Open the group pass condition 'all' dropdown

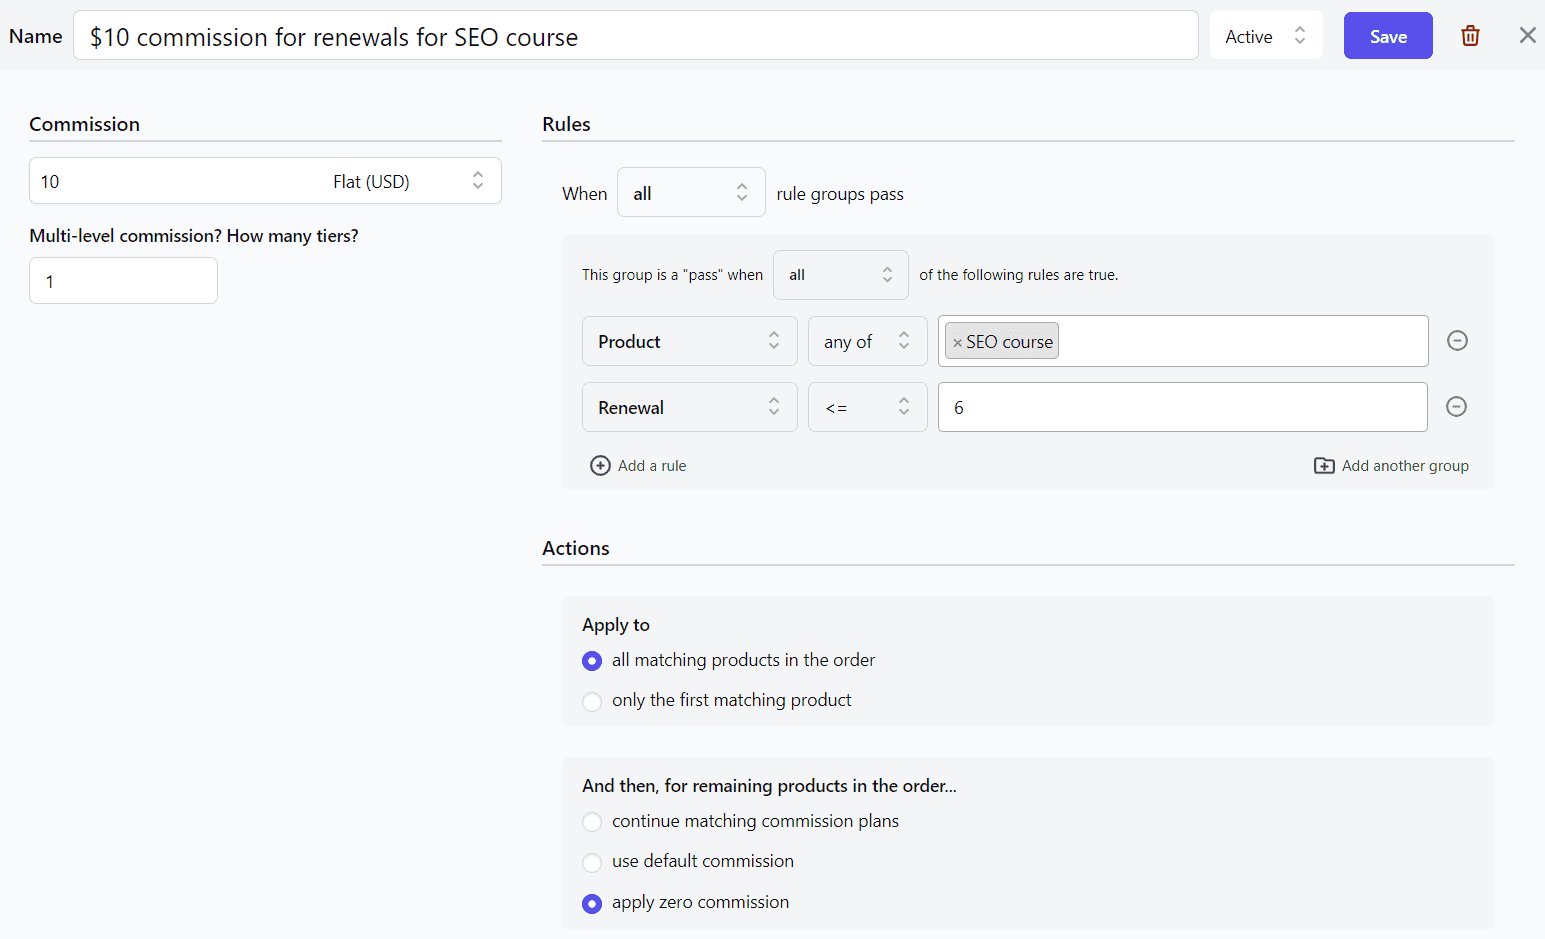point(840,275)
